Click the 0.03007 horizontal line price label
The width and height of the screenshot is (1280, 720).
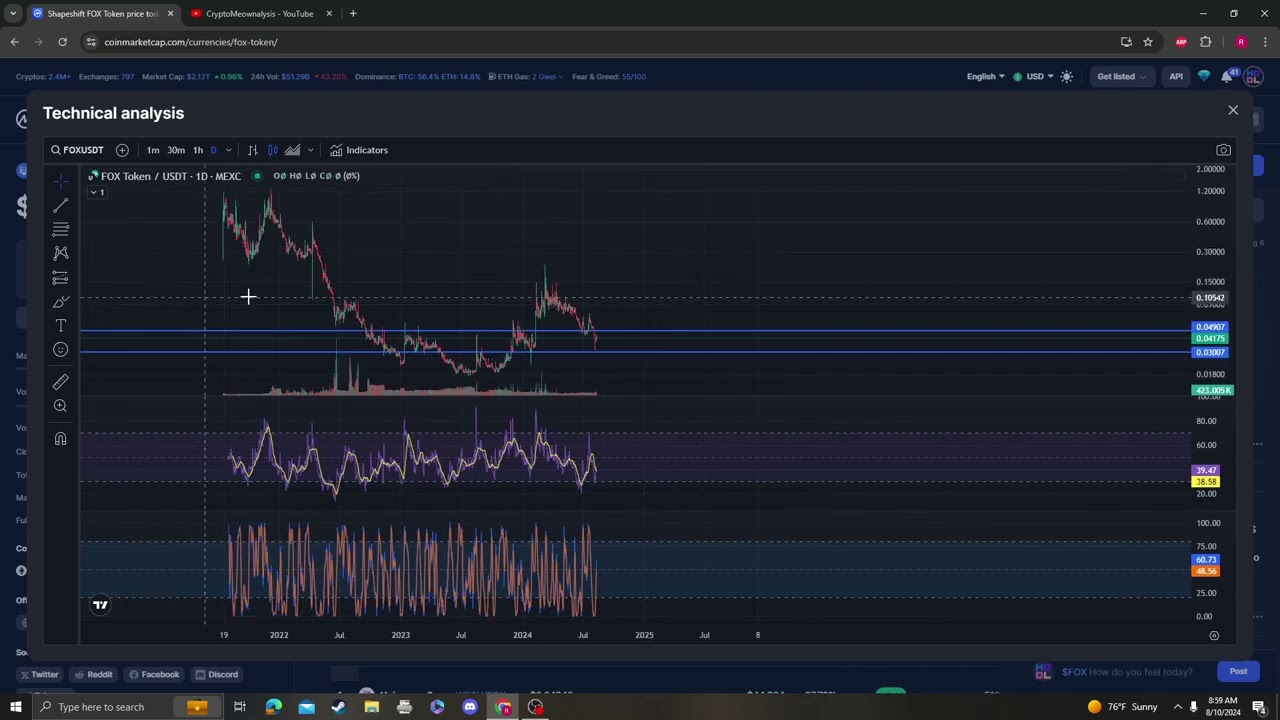click(x=1210, y=352)
